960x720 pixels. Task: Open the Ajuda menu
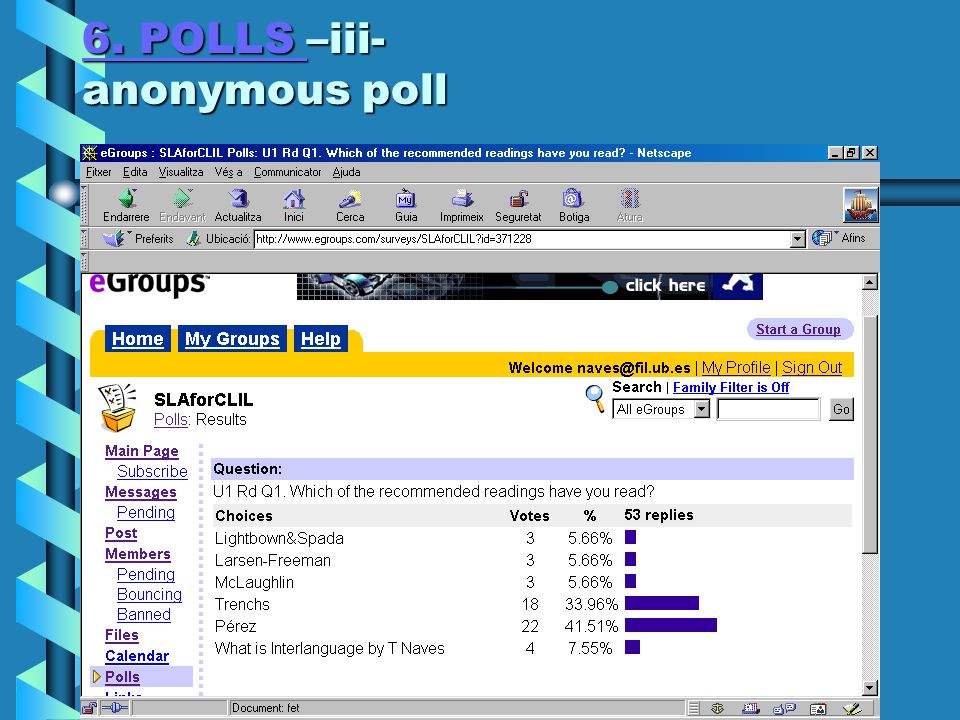(x=347, y=172)
